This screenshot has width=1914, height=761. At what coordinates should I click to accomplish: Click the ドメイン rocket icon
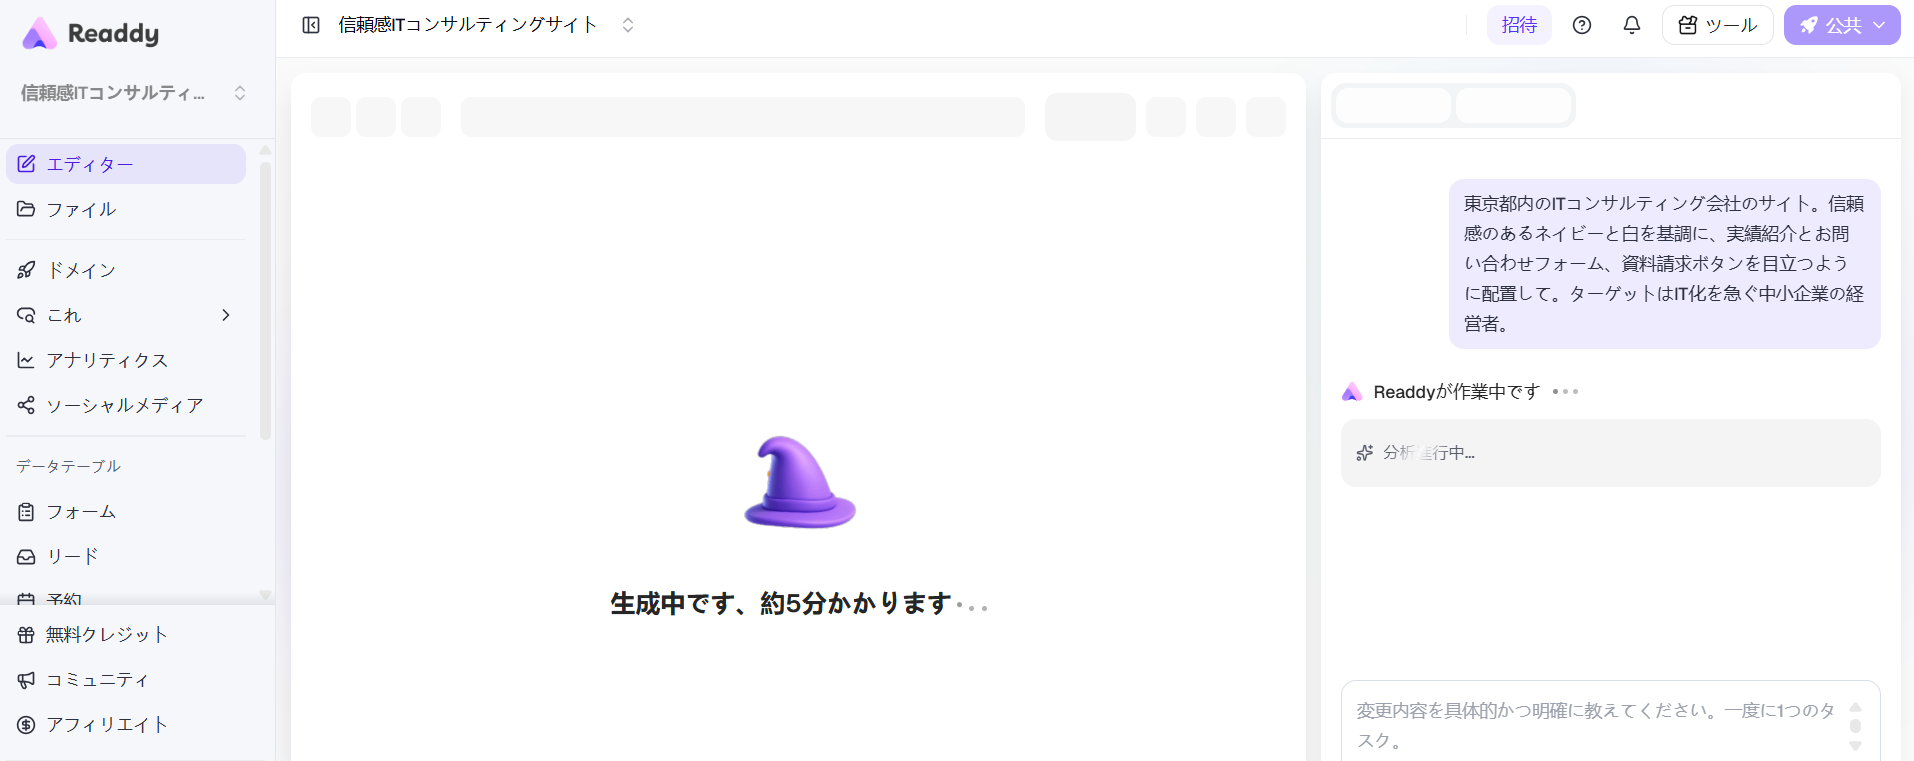26,270
